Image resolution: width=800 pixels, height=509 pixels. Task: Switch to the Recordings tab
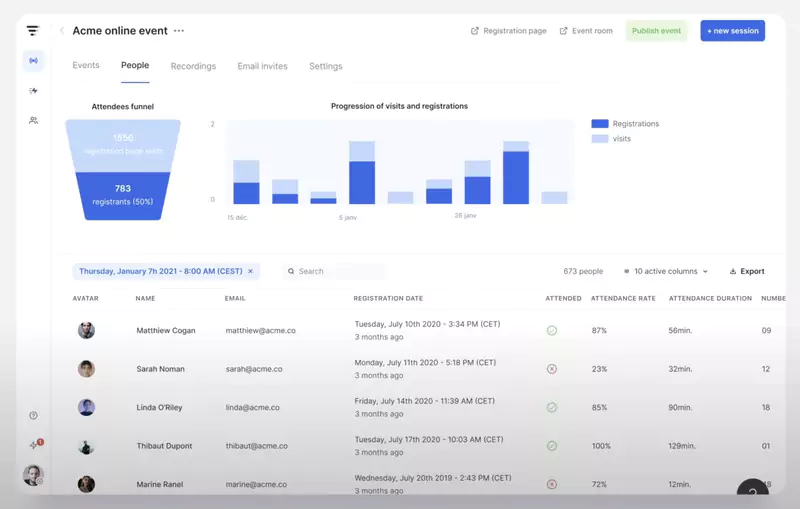(193, 66)
